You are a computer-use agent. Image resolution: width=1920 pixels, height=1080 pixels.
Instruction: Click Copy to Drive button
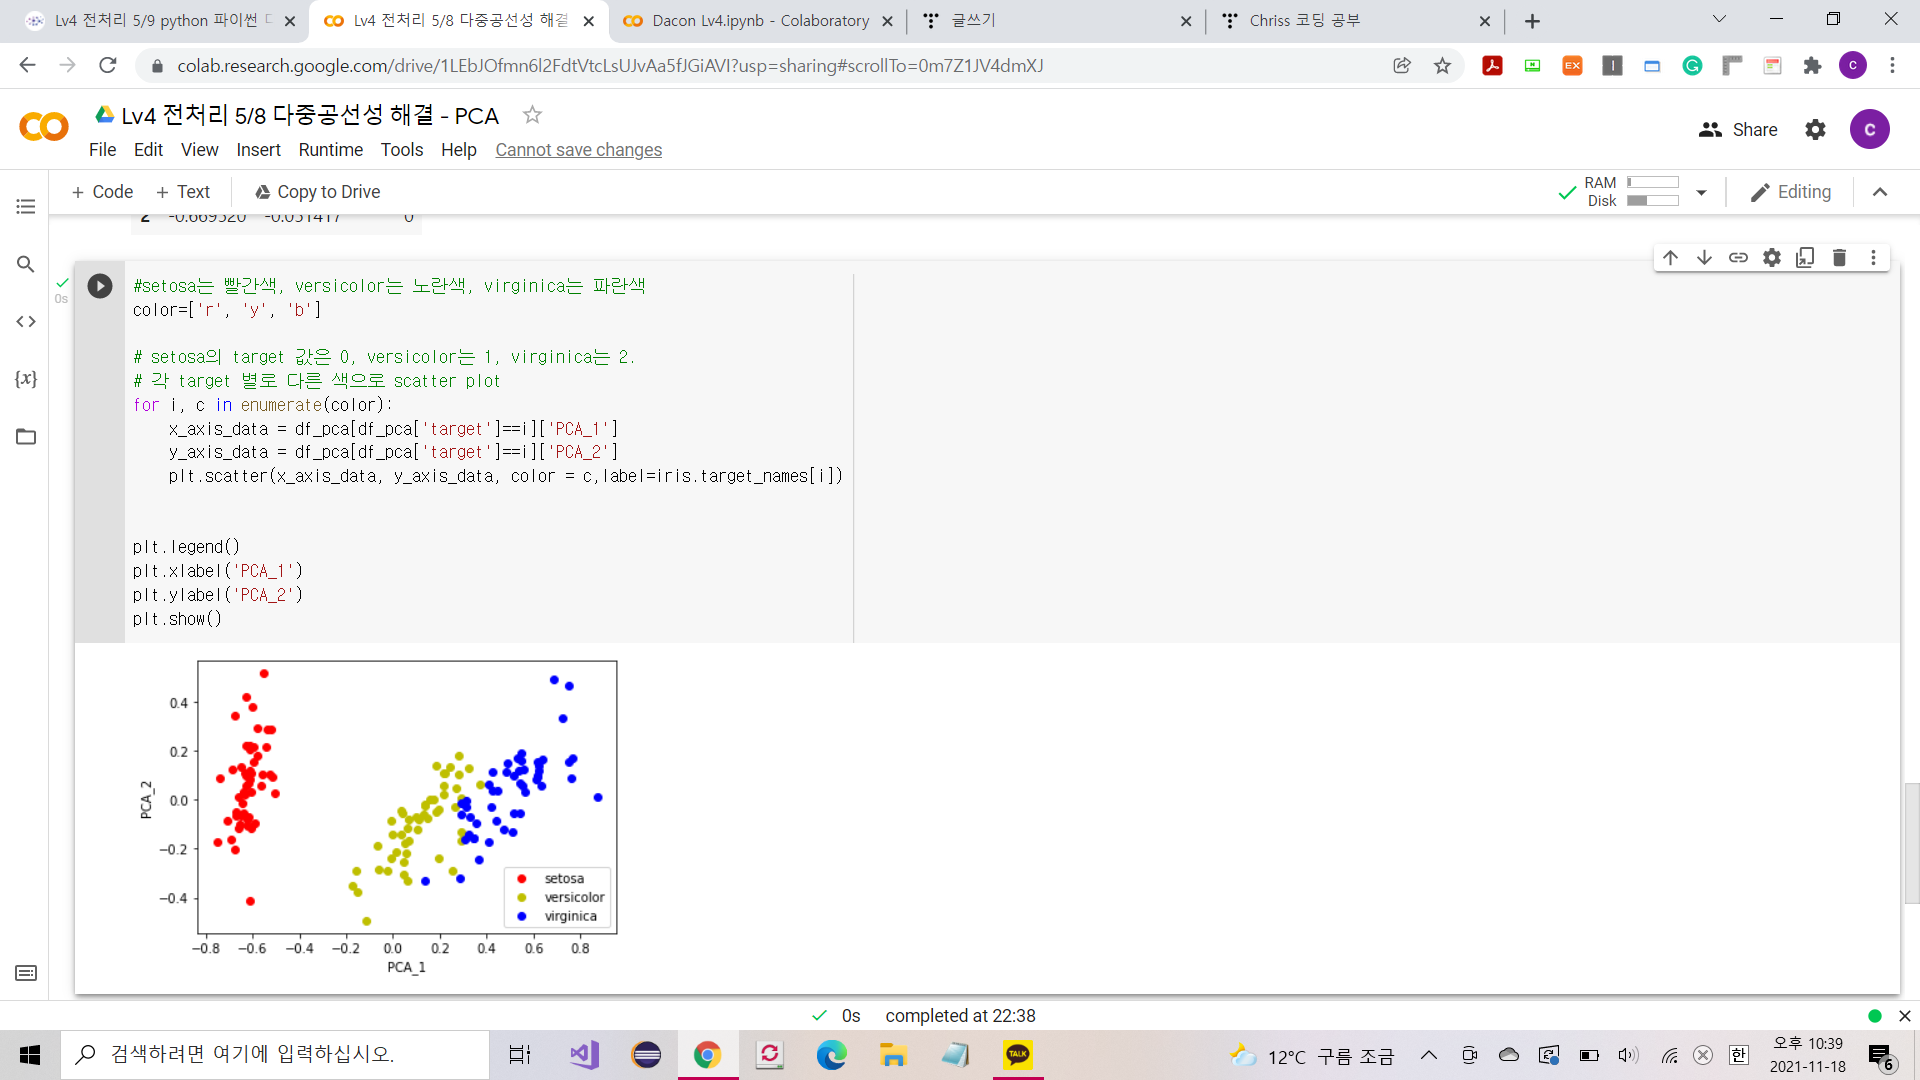317,192
